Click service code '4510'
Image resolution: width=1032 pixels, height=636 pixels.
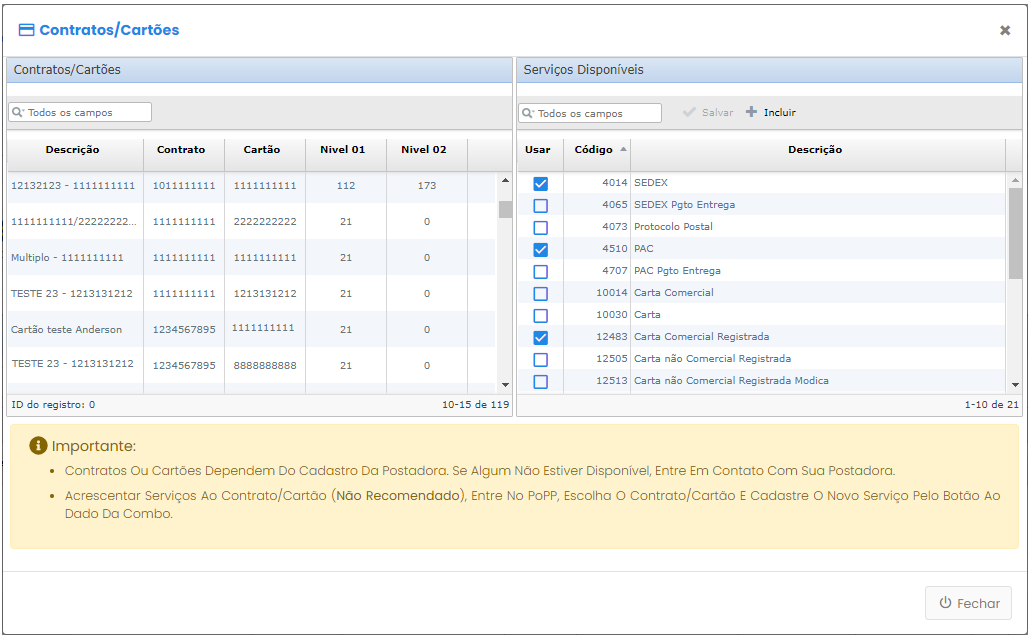[x=615, y=249]
